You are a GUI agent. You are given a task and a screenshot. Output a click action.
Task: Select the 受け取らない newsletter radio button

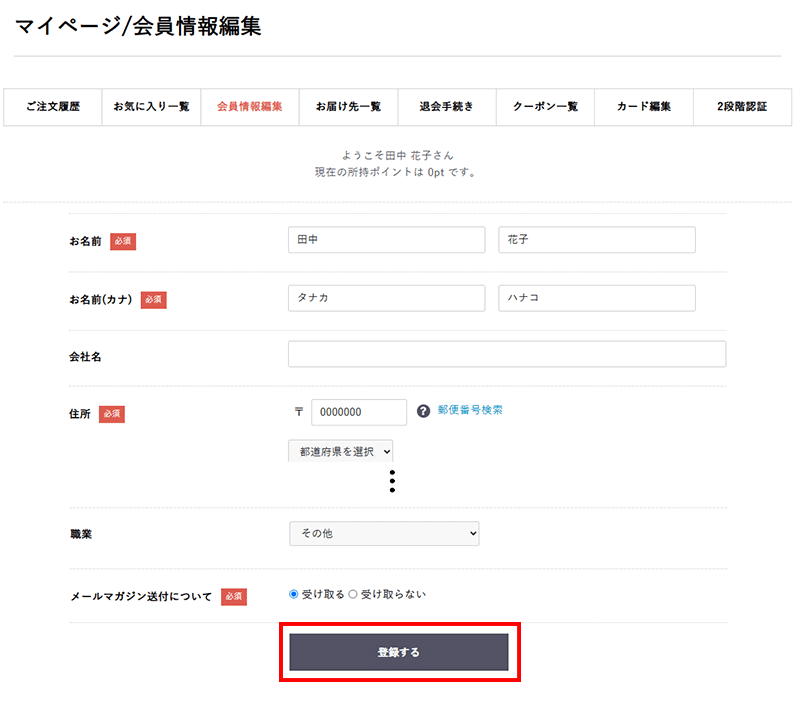tap(353, 594)
